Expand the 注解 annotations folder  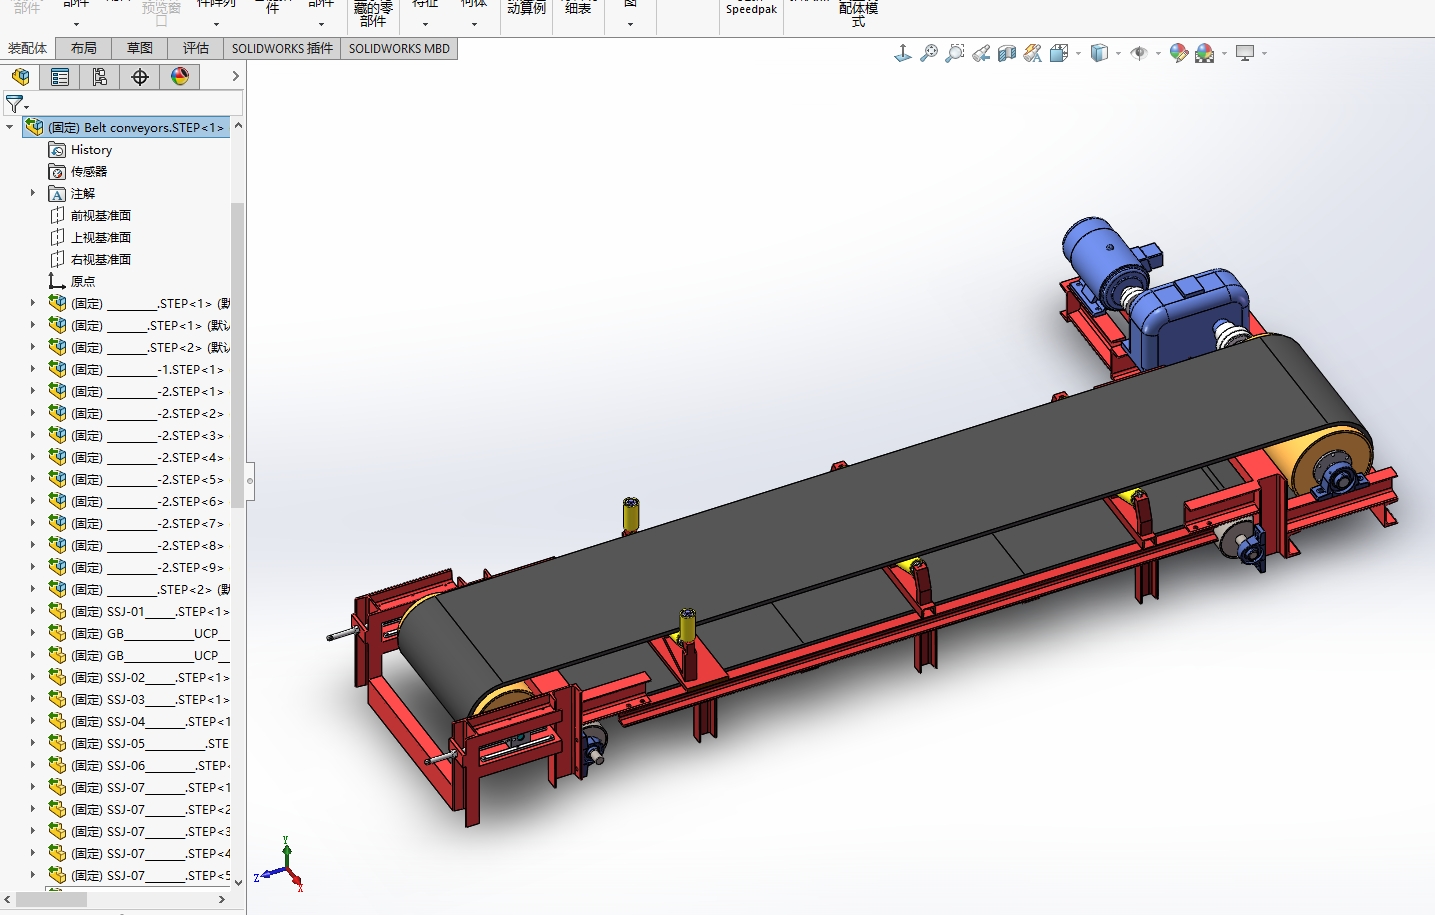tap(33, 193)
